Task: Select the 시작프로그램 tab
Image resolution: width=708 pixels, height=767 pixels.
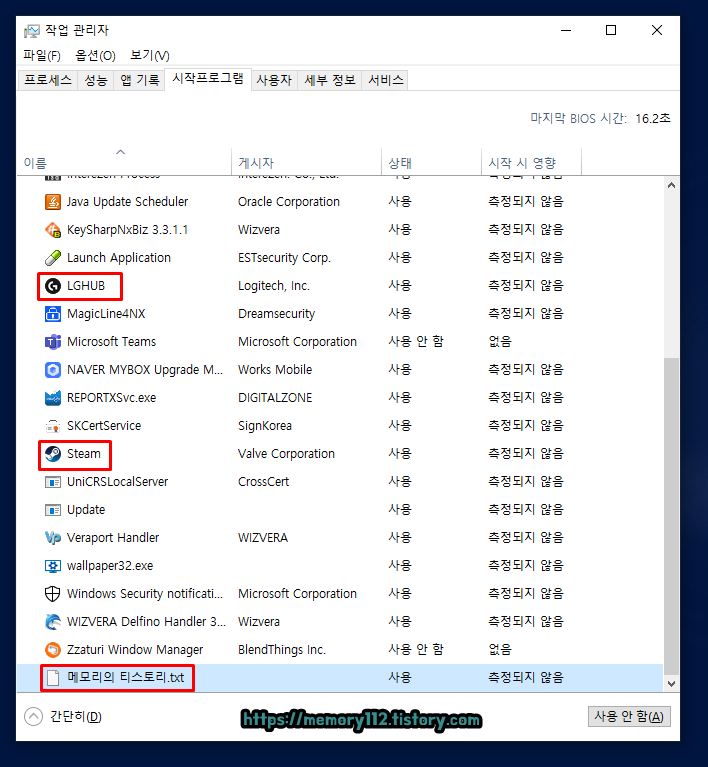Action: tap(208, 79)
